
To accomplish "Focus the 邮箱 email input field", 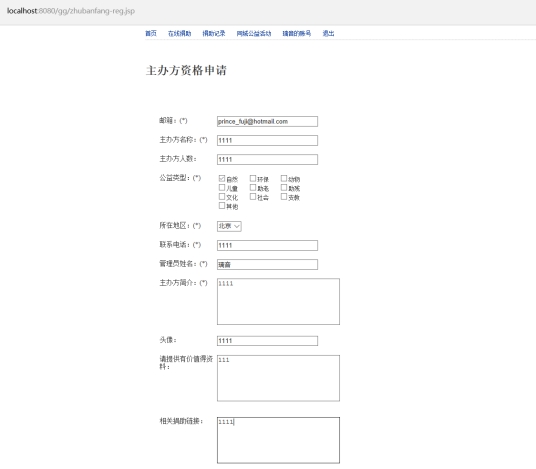I will [x=267, y=121].
